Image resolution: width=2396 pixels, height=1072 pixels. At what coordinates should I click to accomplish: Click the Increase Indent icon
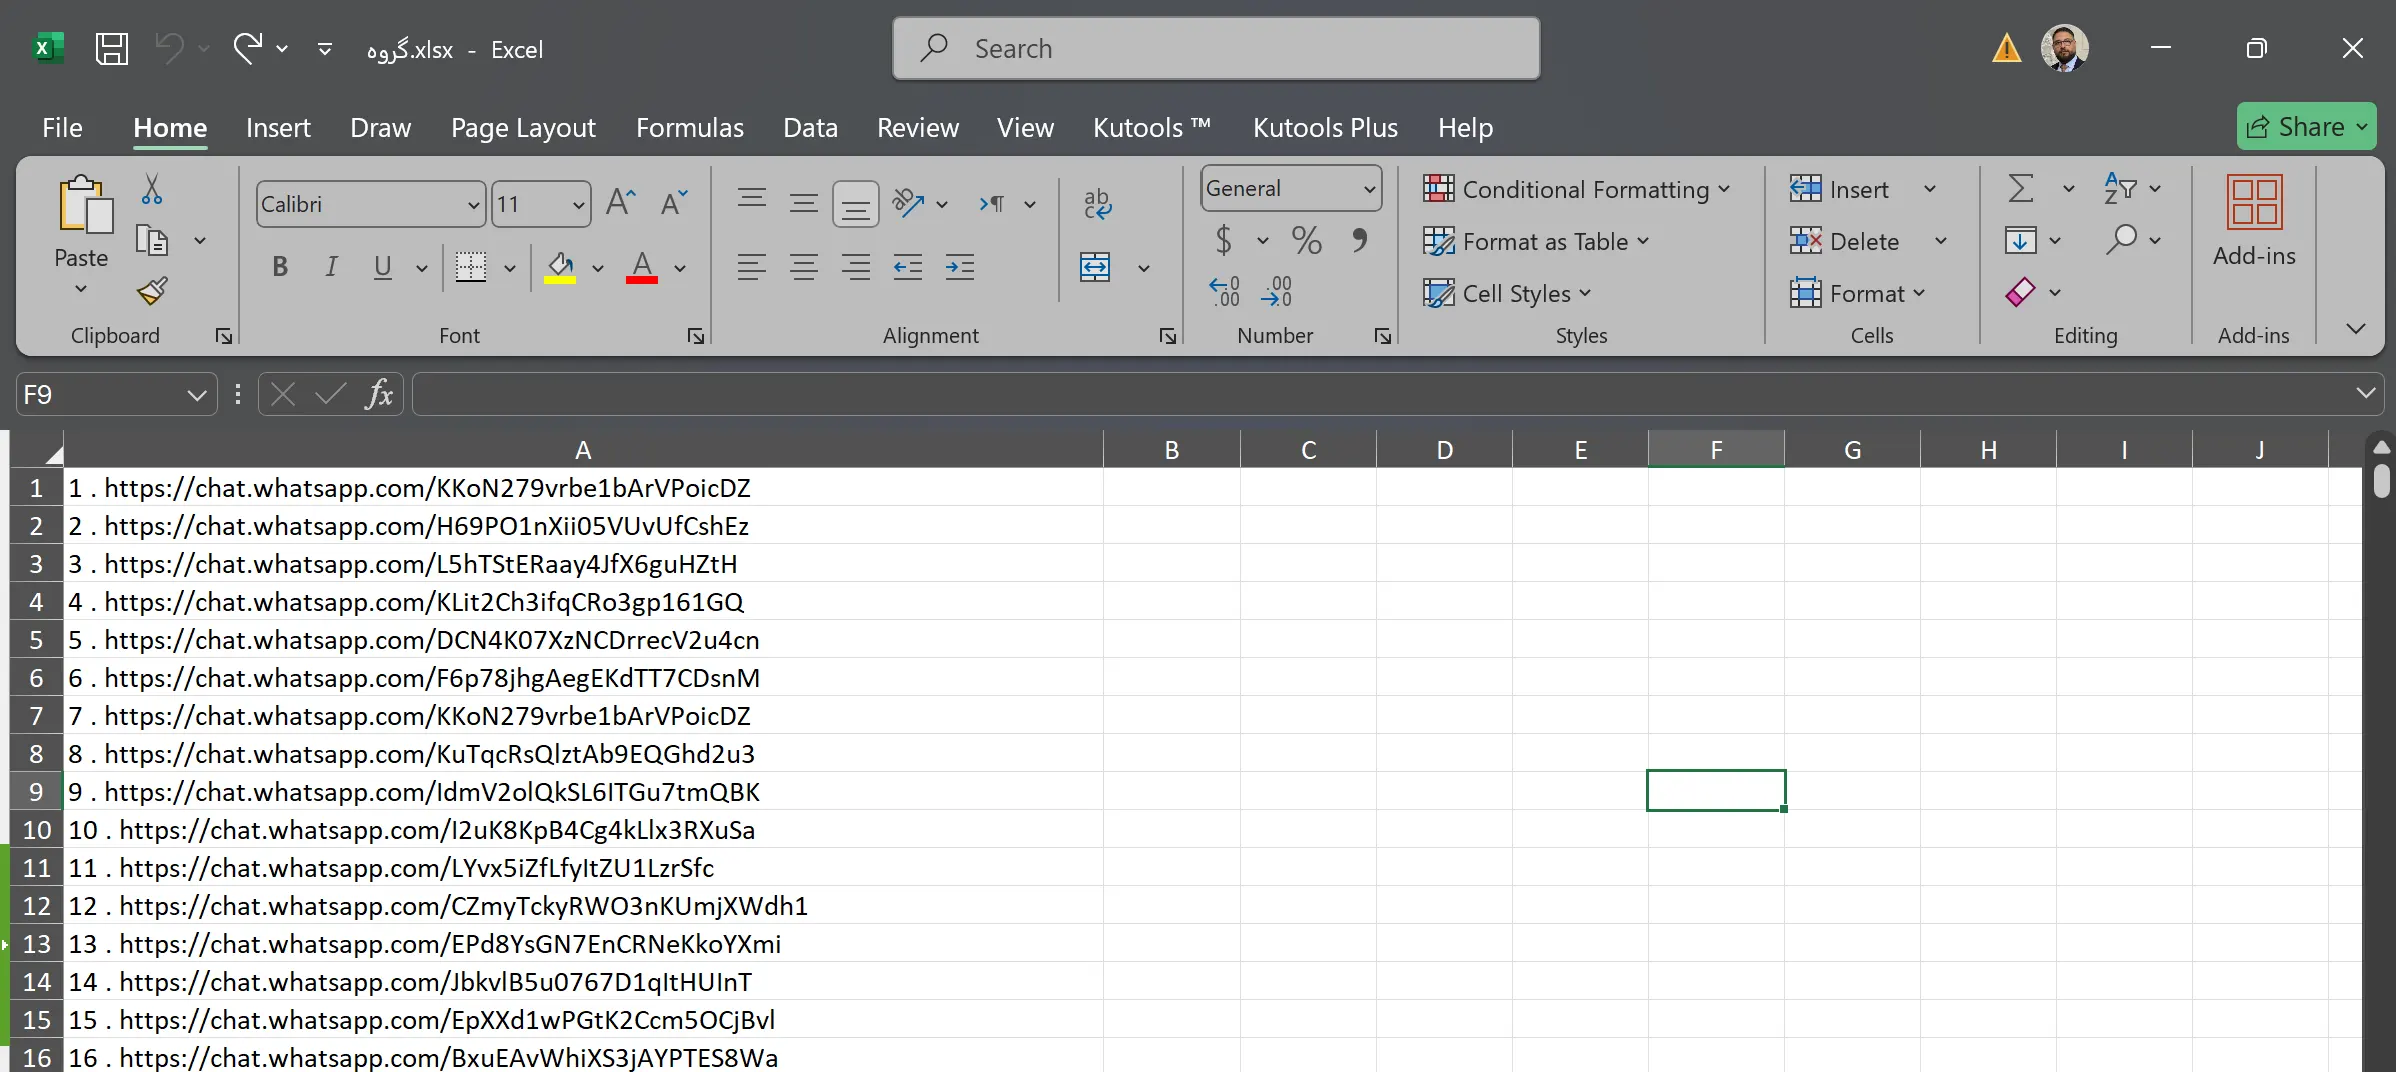click(x=960, y=267)
